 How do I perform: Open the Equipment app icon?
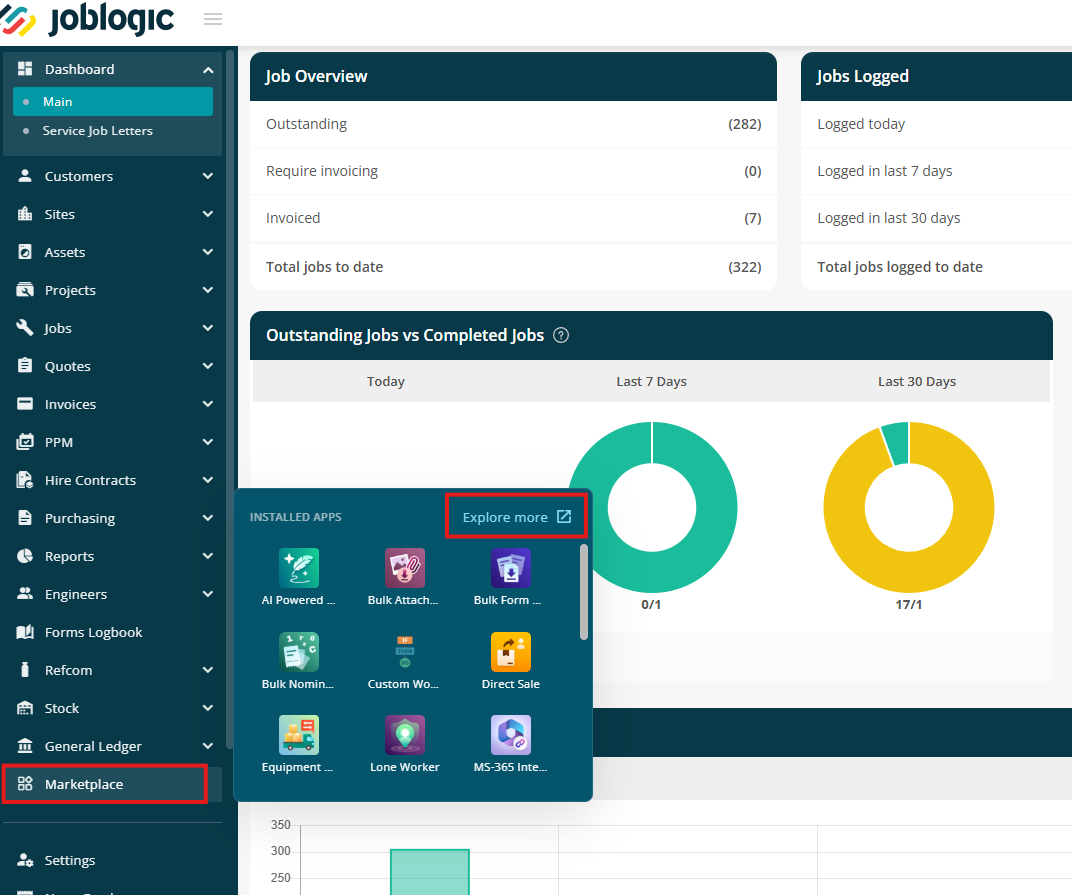pyautogui.click(x=299, y=735)
